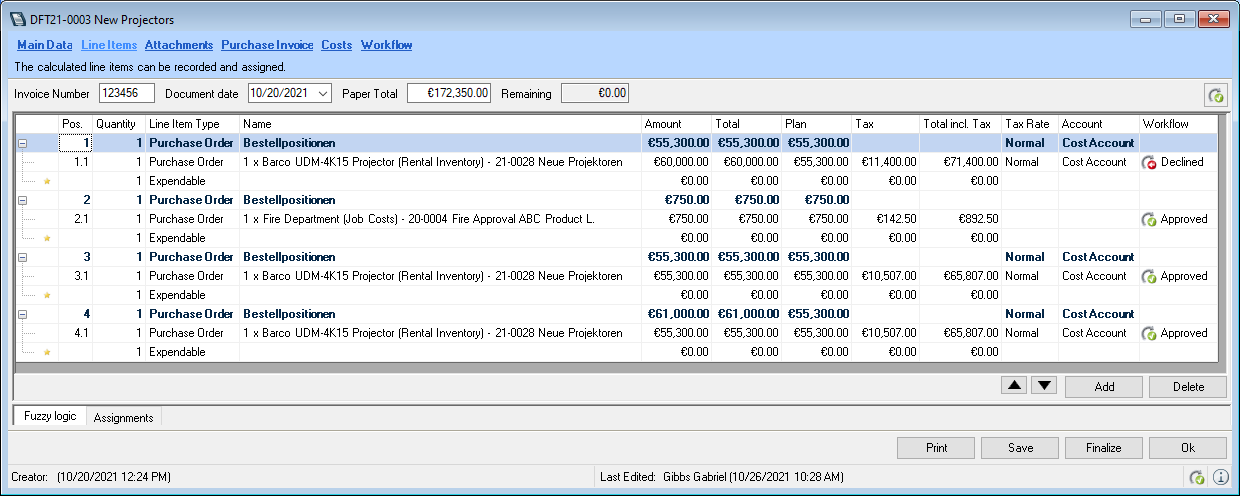The width and height of the screenshot is (1240, 496).
Task: Click the Approved workflow icon on row 2.1
Action: [1149, 219]
